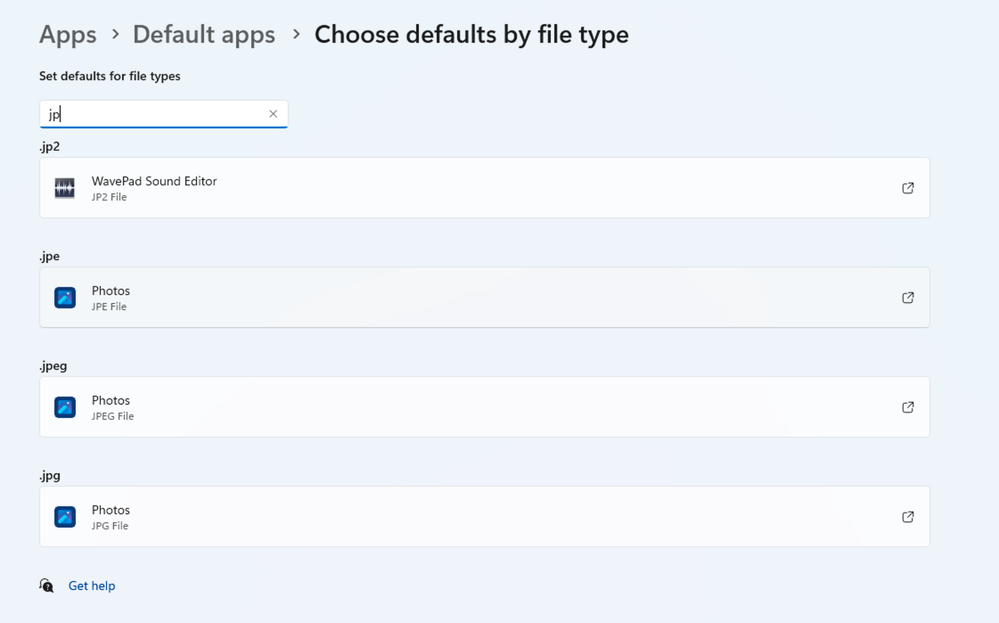Click the Get help chat icon
Screen dimensions: 999x623
click(x=47, y=586)
